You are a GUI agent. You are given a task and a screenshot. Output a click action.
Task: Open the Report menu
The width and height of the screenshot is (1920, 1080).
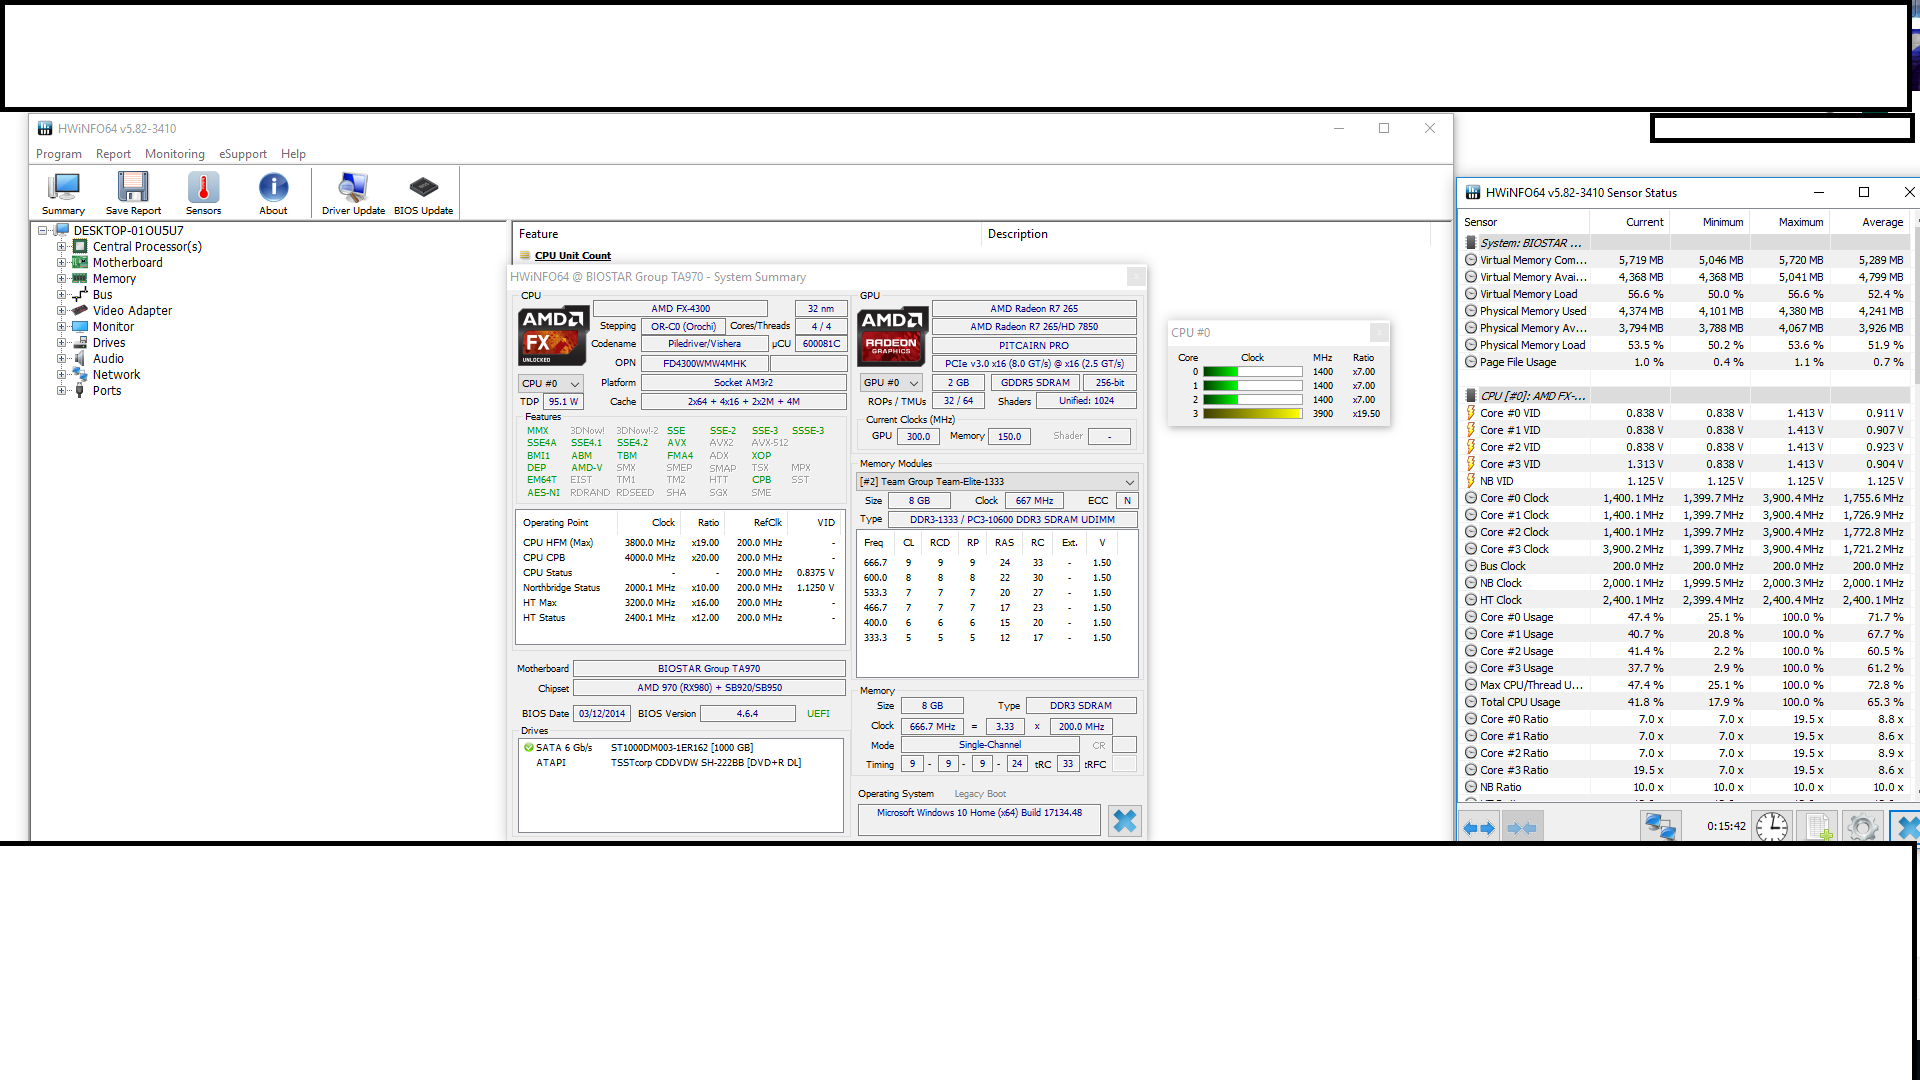[113, 154]
